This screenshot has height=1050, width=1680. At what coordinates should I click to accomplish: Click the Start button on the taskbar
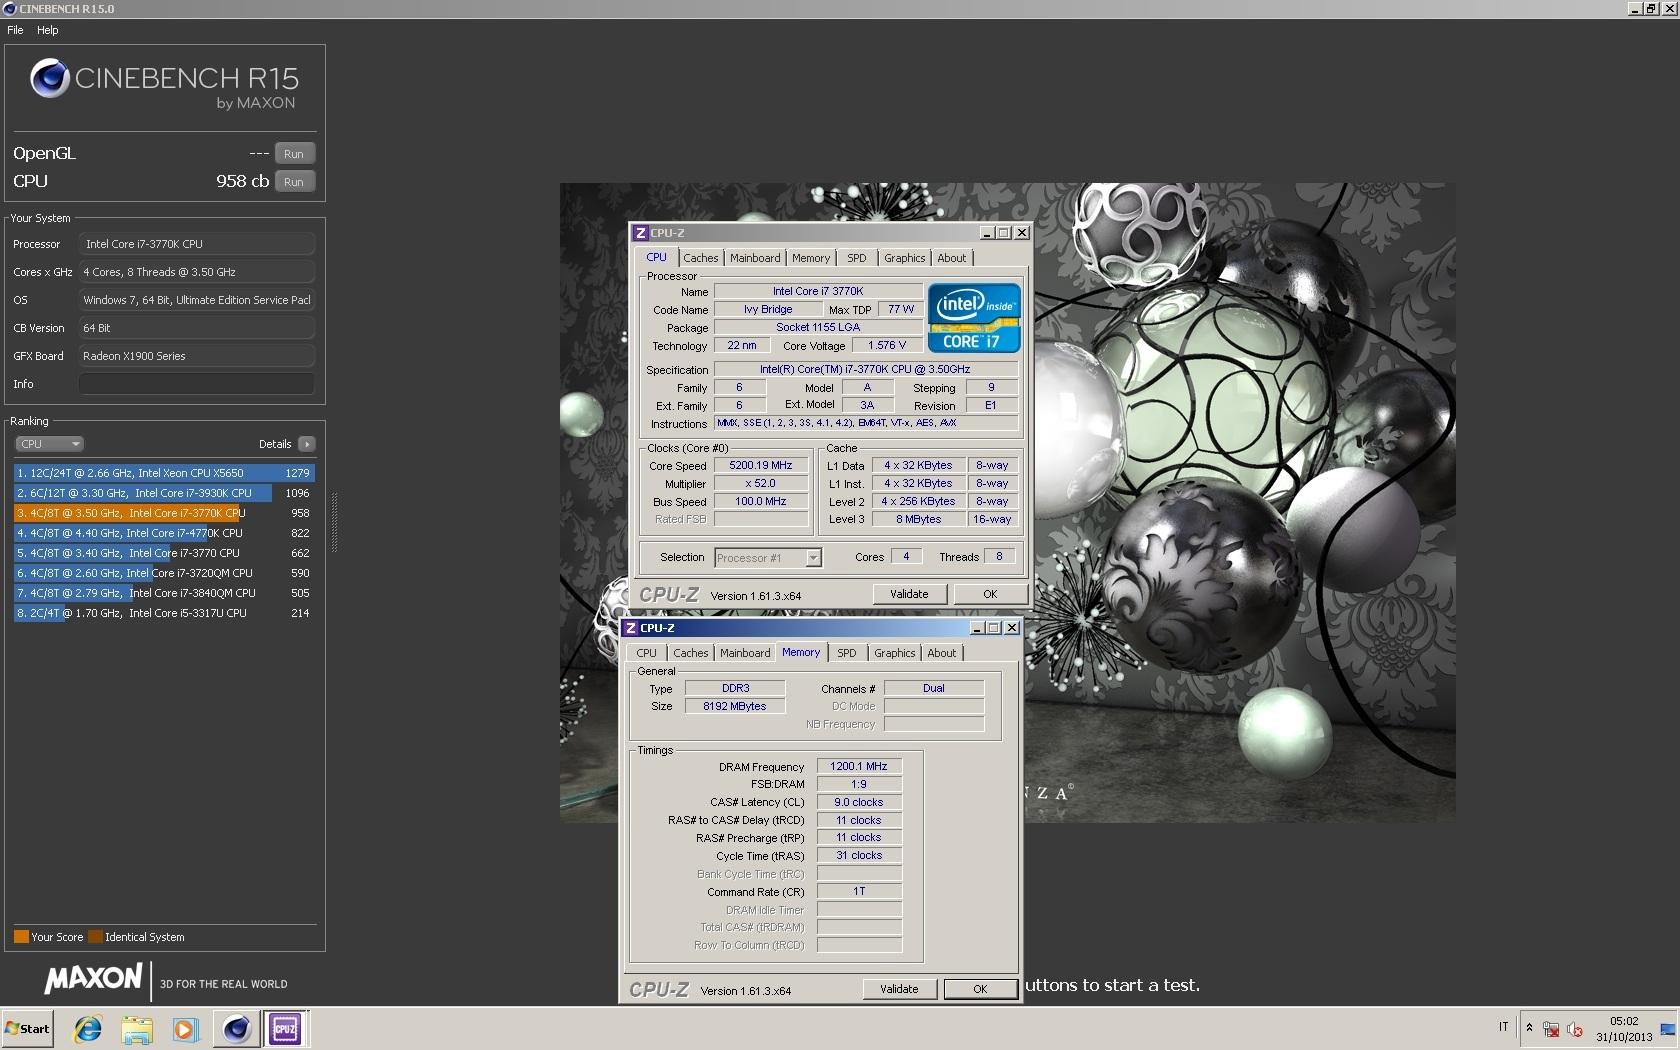pyautogui.click(x=27, y=1028)
